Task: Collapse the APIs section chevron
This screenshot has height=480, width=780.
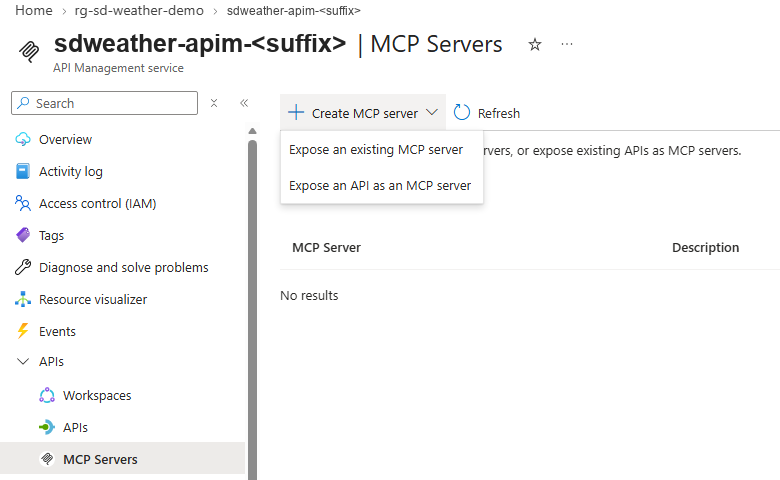Action: [x=23, y=362]
